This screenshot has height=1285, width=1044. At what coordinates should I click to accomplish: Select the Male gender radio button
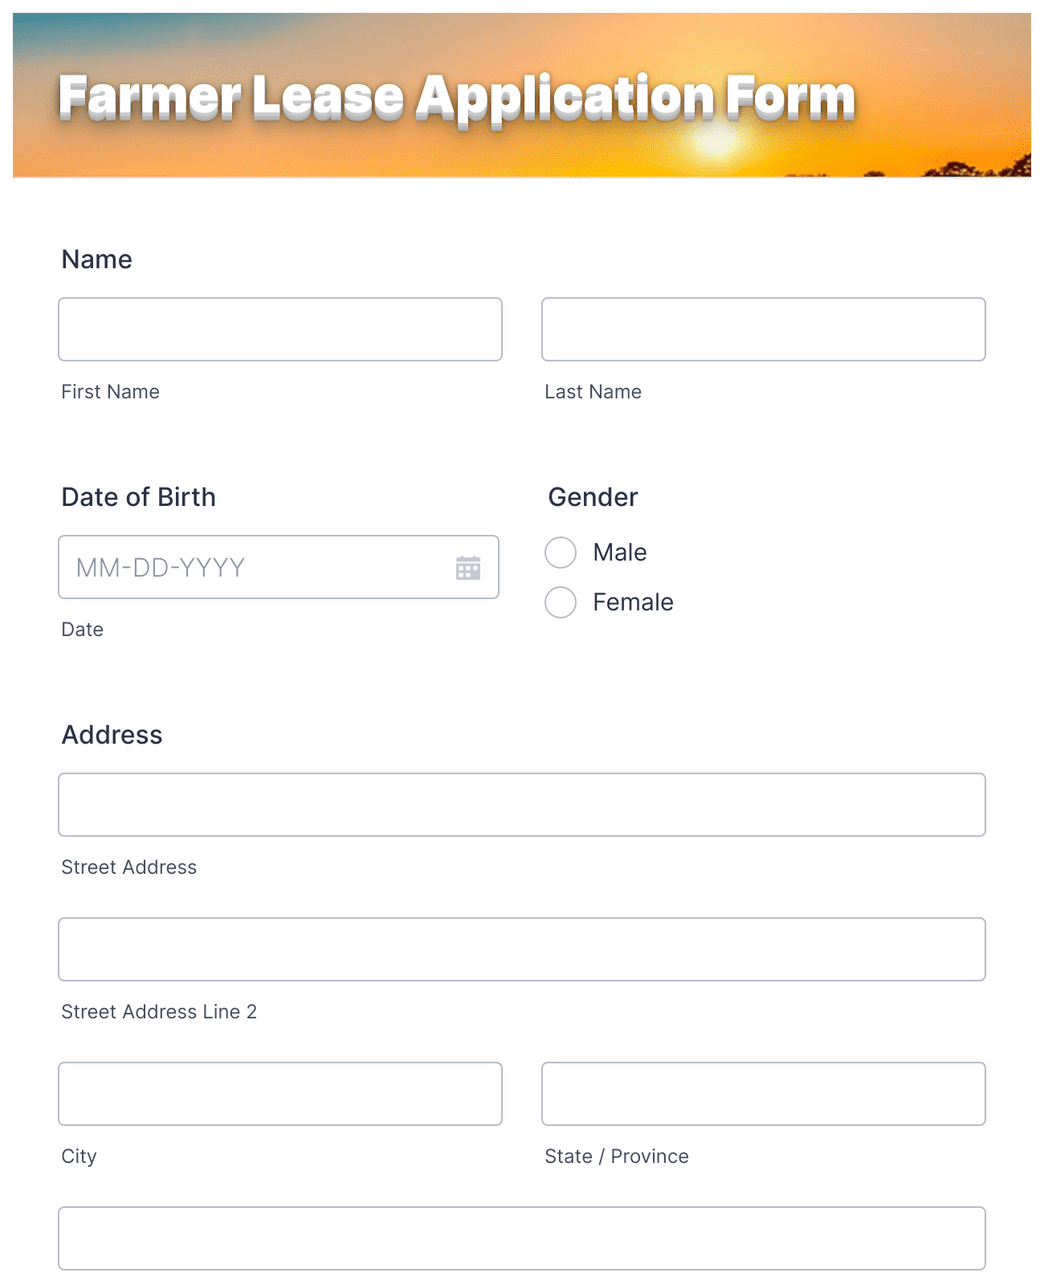tap(560, 552)
